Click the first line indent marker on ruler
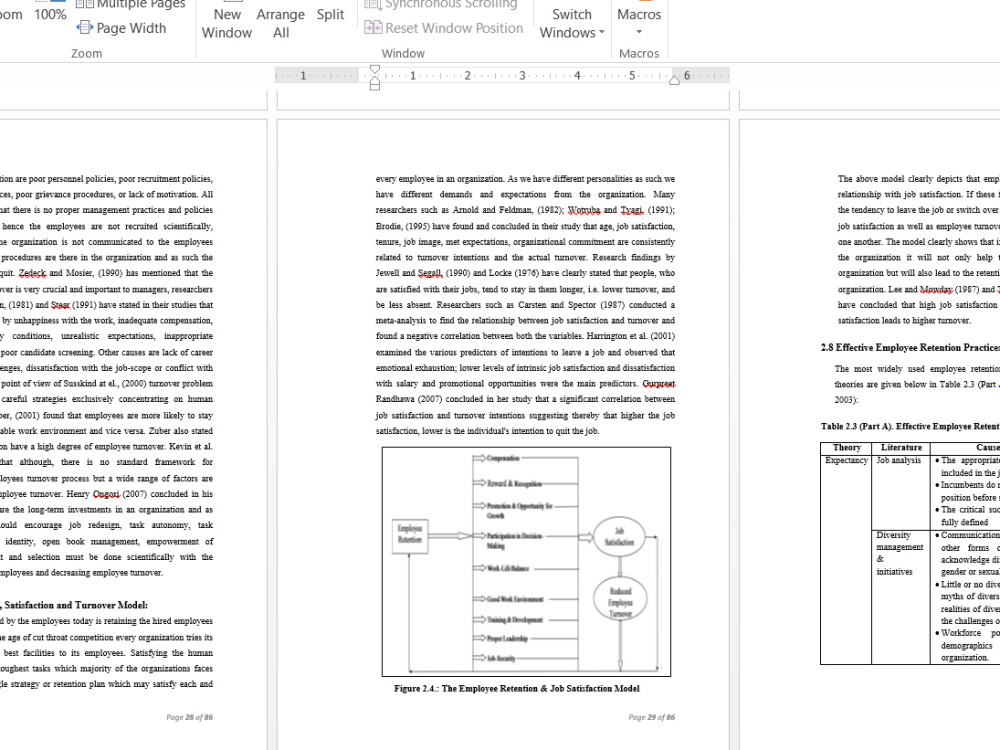Screen dimensions: 1000x750 pyautogui.click(x=375, y=70)
